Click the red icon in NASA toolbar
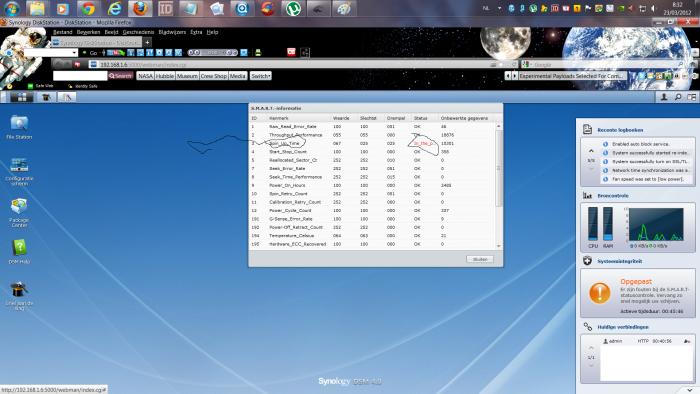Image resolution: width=700 pixels, height=394 pixels. [291, 52]
